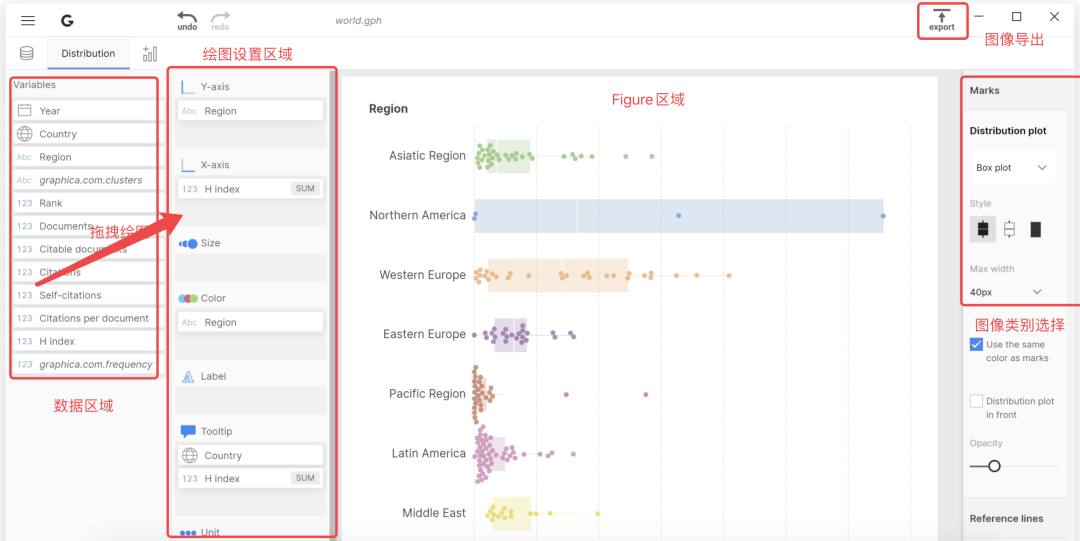Click the Latin America axis label

click(x=428, y=453)
